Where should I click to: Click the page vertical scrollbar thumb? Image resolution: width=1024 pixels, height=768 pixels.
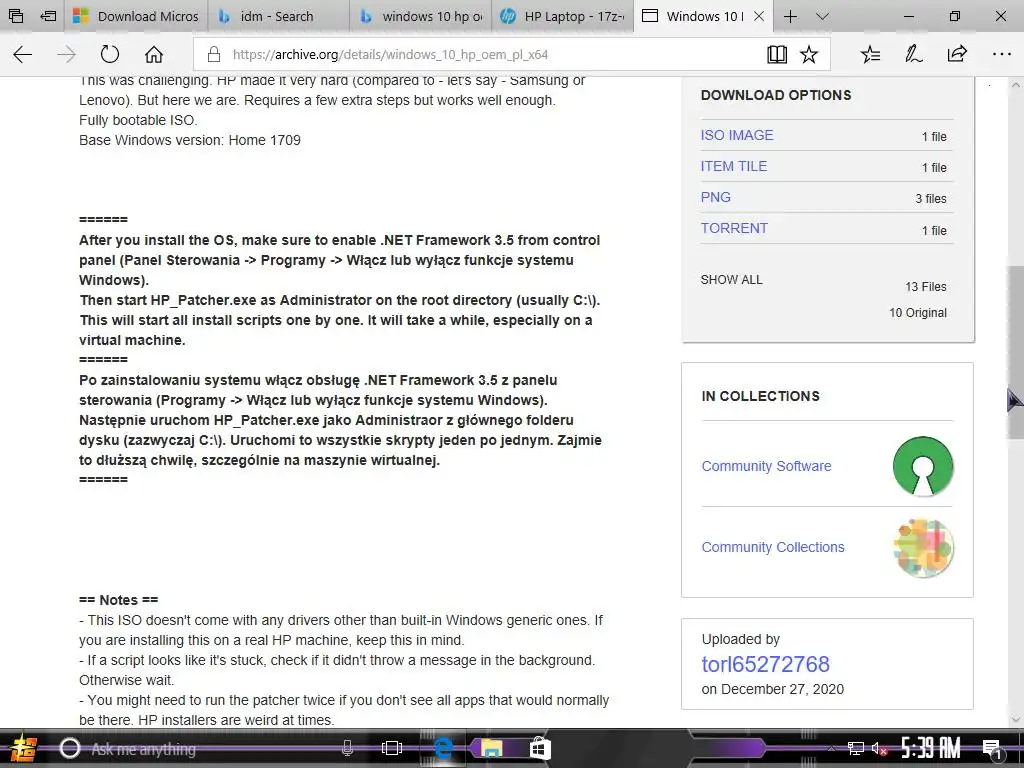1016,353
